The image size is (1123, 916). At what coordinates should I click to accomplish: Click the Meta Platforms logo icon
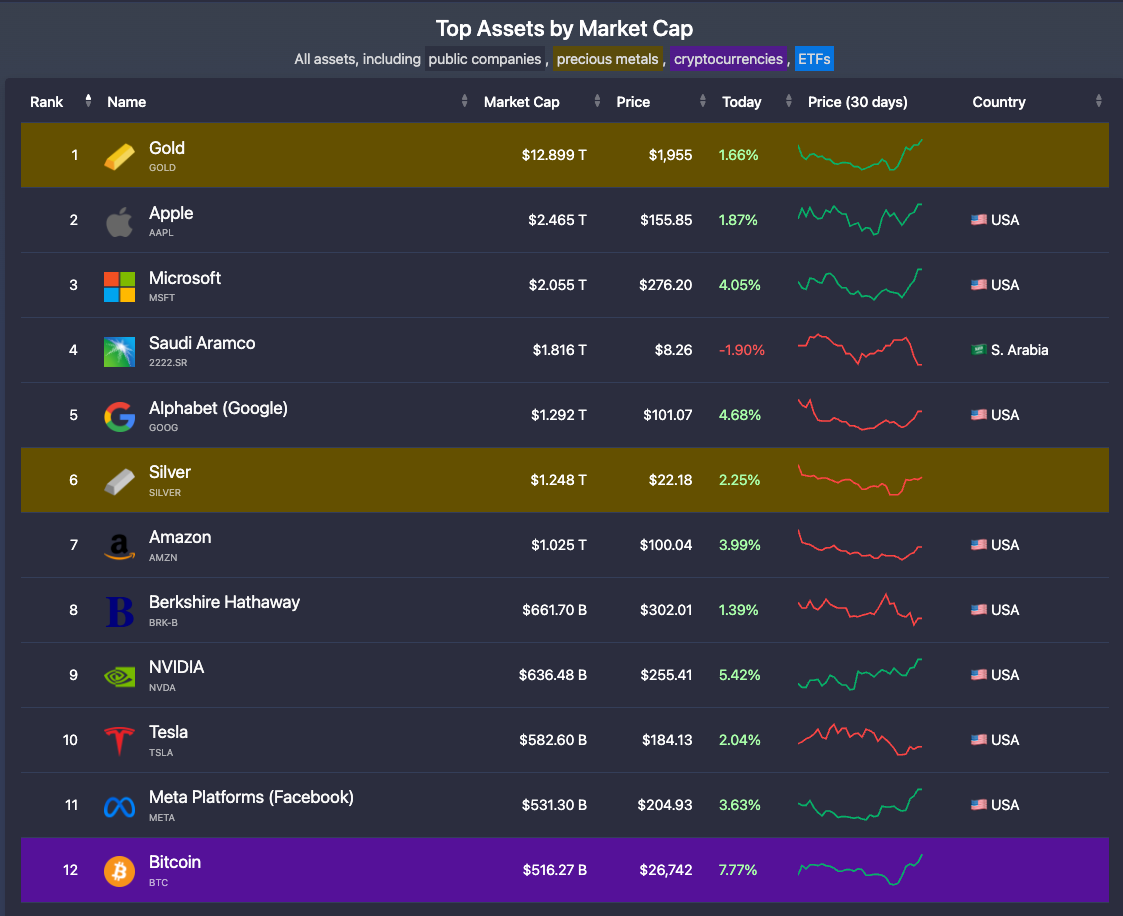[120, 807]
